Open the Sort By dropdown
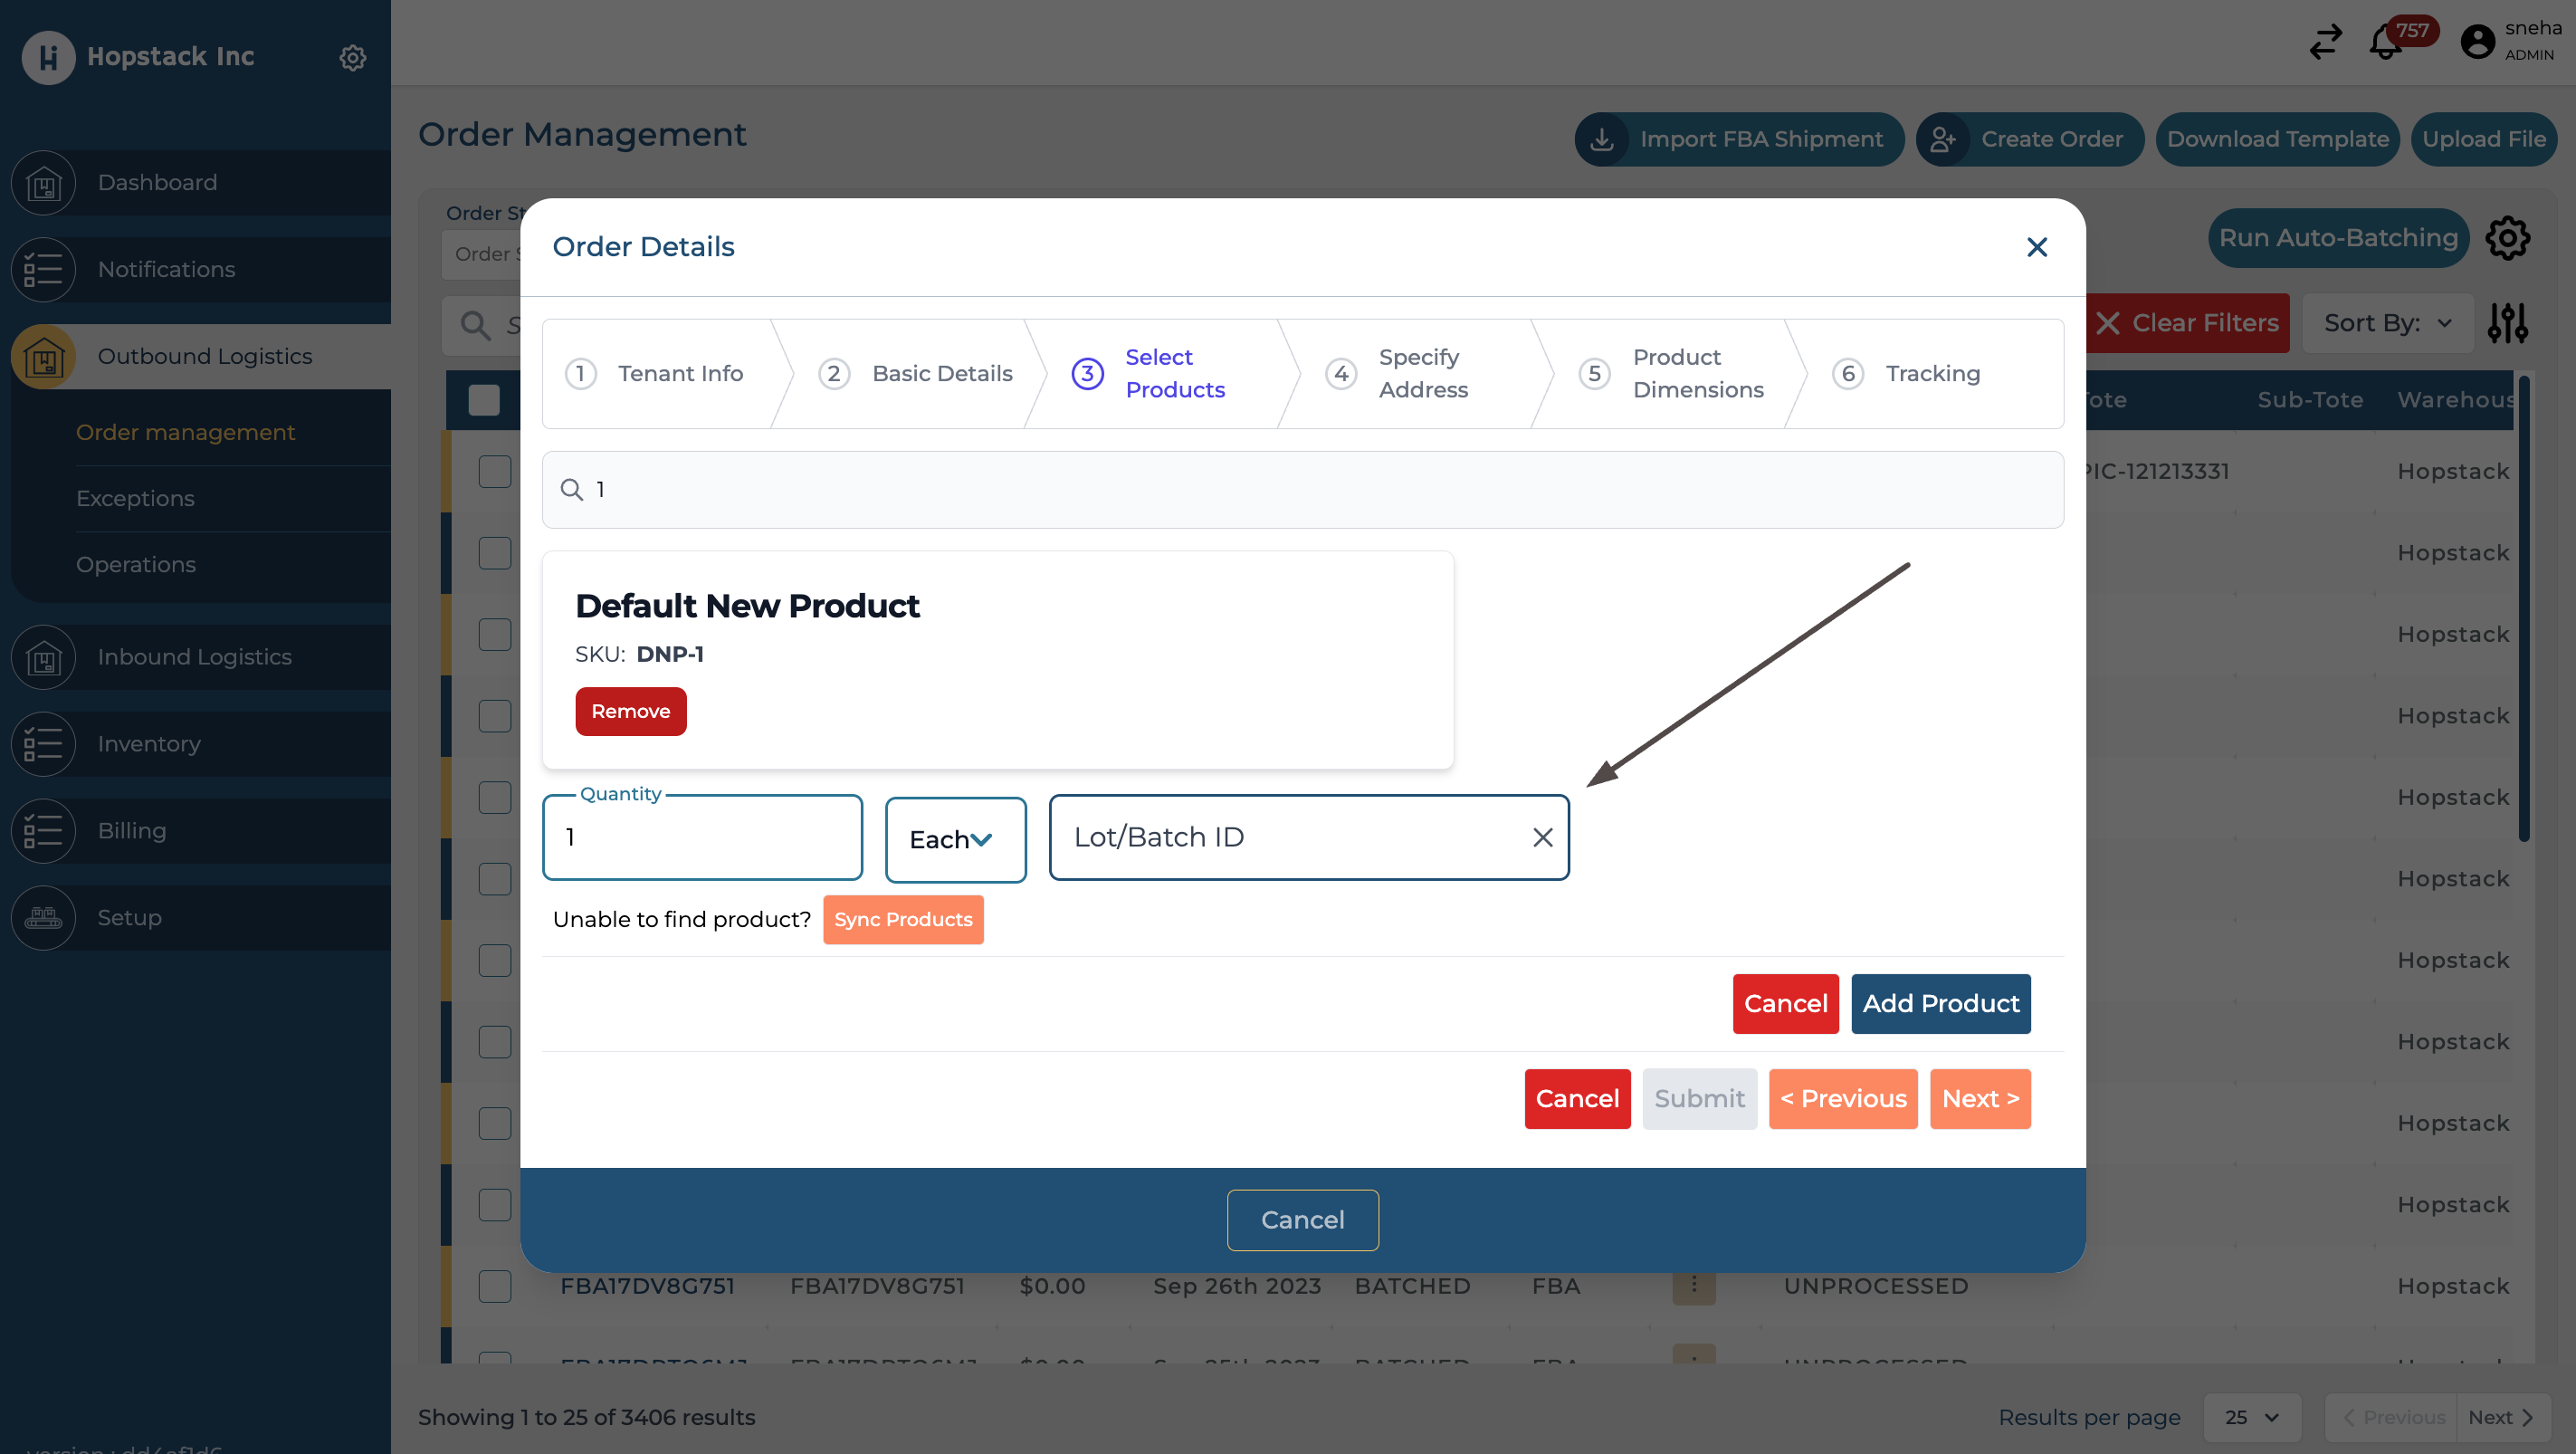Image resolution: width=2576 pixels, height=1454 pixels. pos(2387,323)
